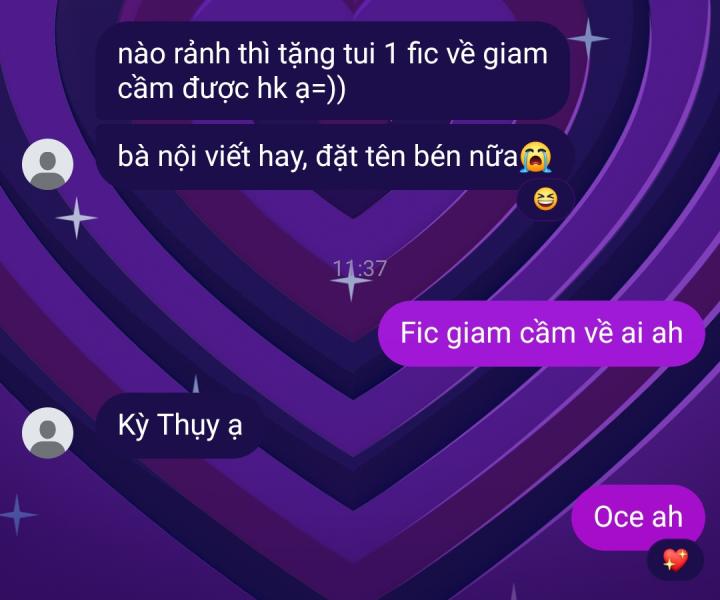Viewport: 720px width, 600px height.
Task: Select the sent message 'Oce ah'
Action: [638, 517]
